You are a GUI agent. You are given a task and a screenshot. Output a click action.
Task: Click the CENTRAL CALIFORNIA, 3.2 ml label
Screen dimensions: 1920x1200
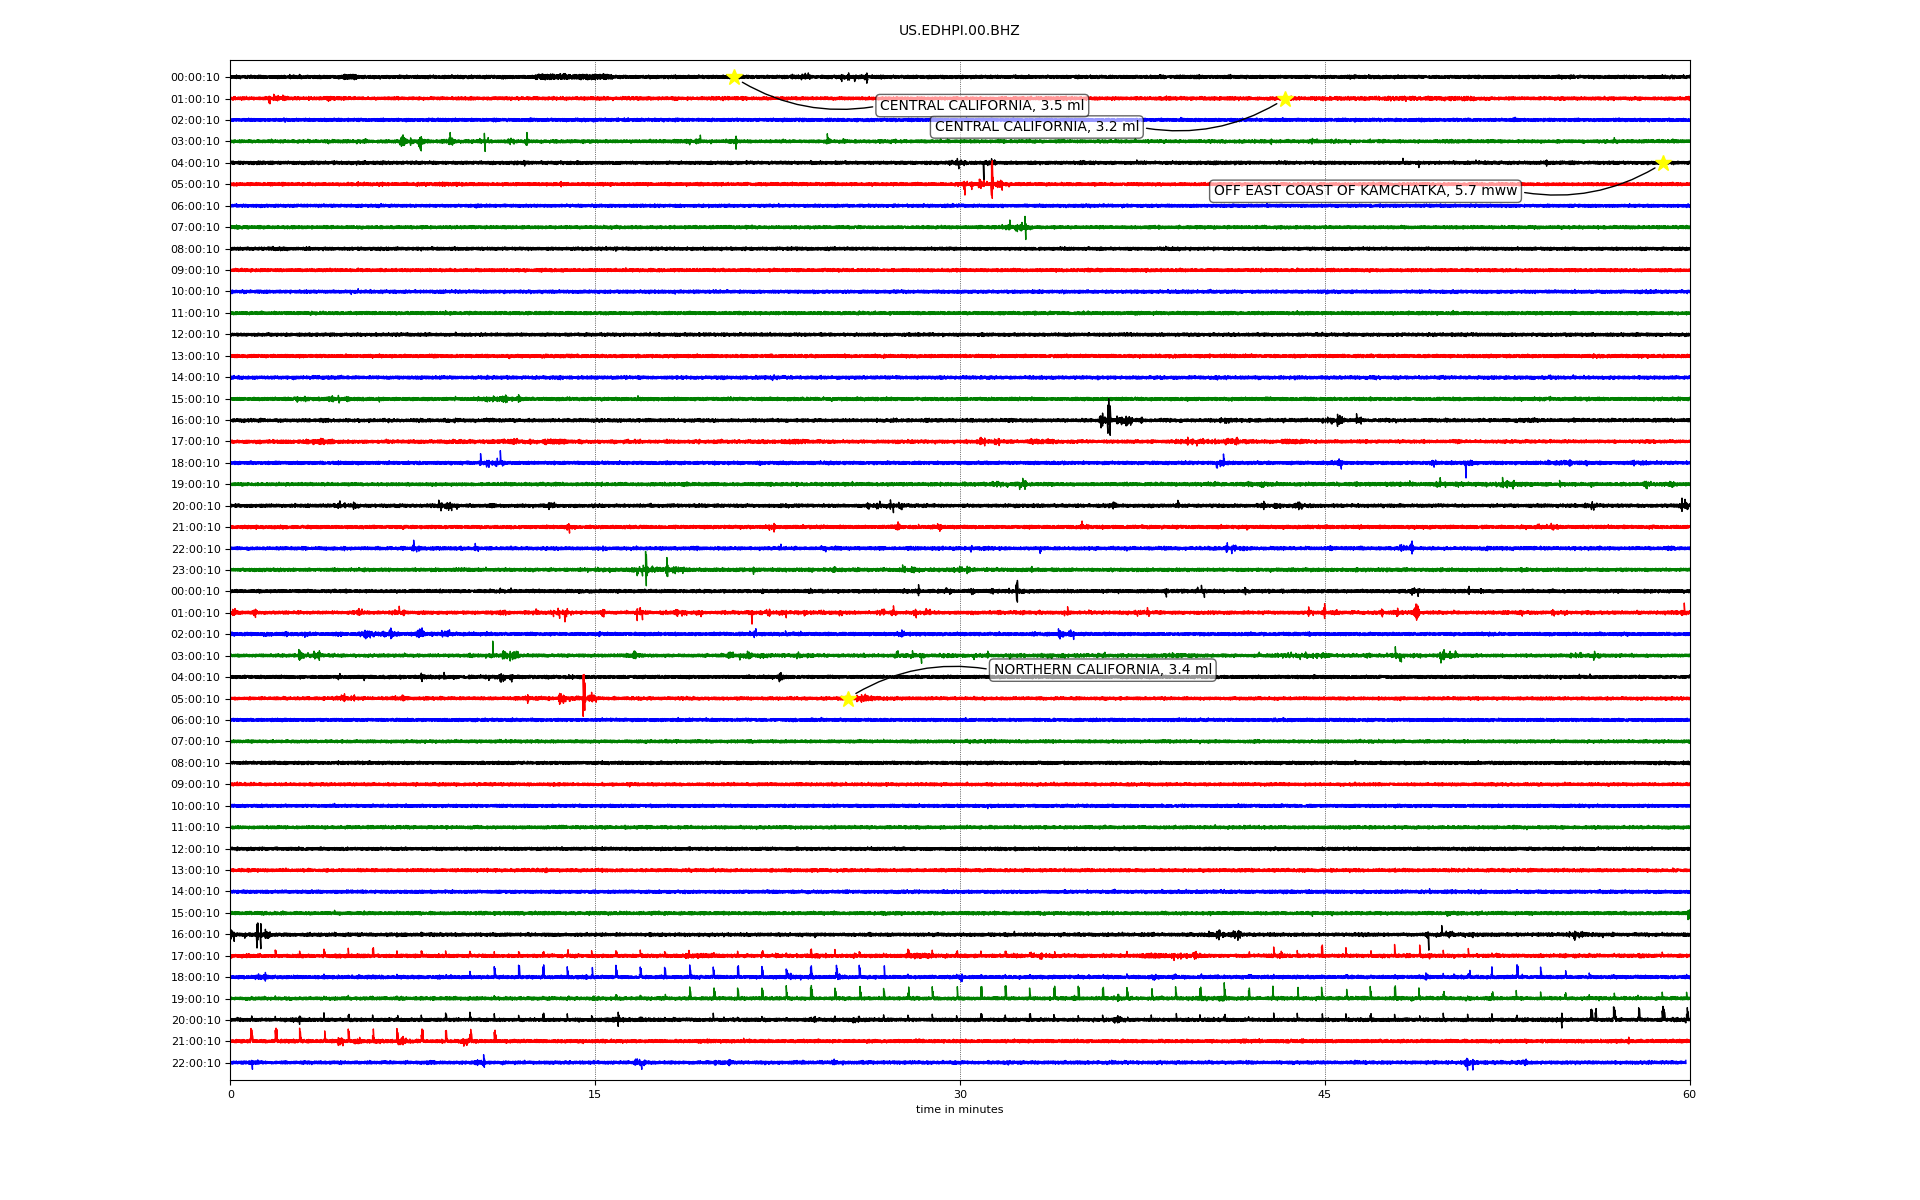pos(1036,127)
